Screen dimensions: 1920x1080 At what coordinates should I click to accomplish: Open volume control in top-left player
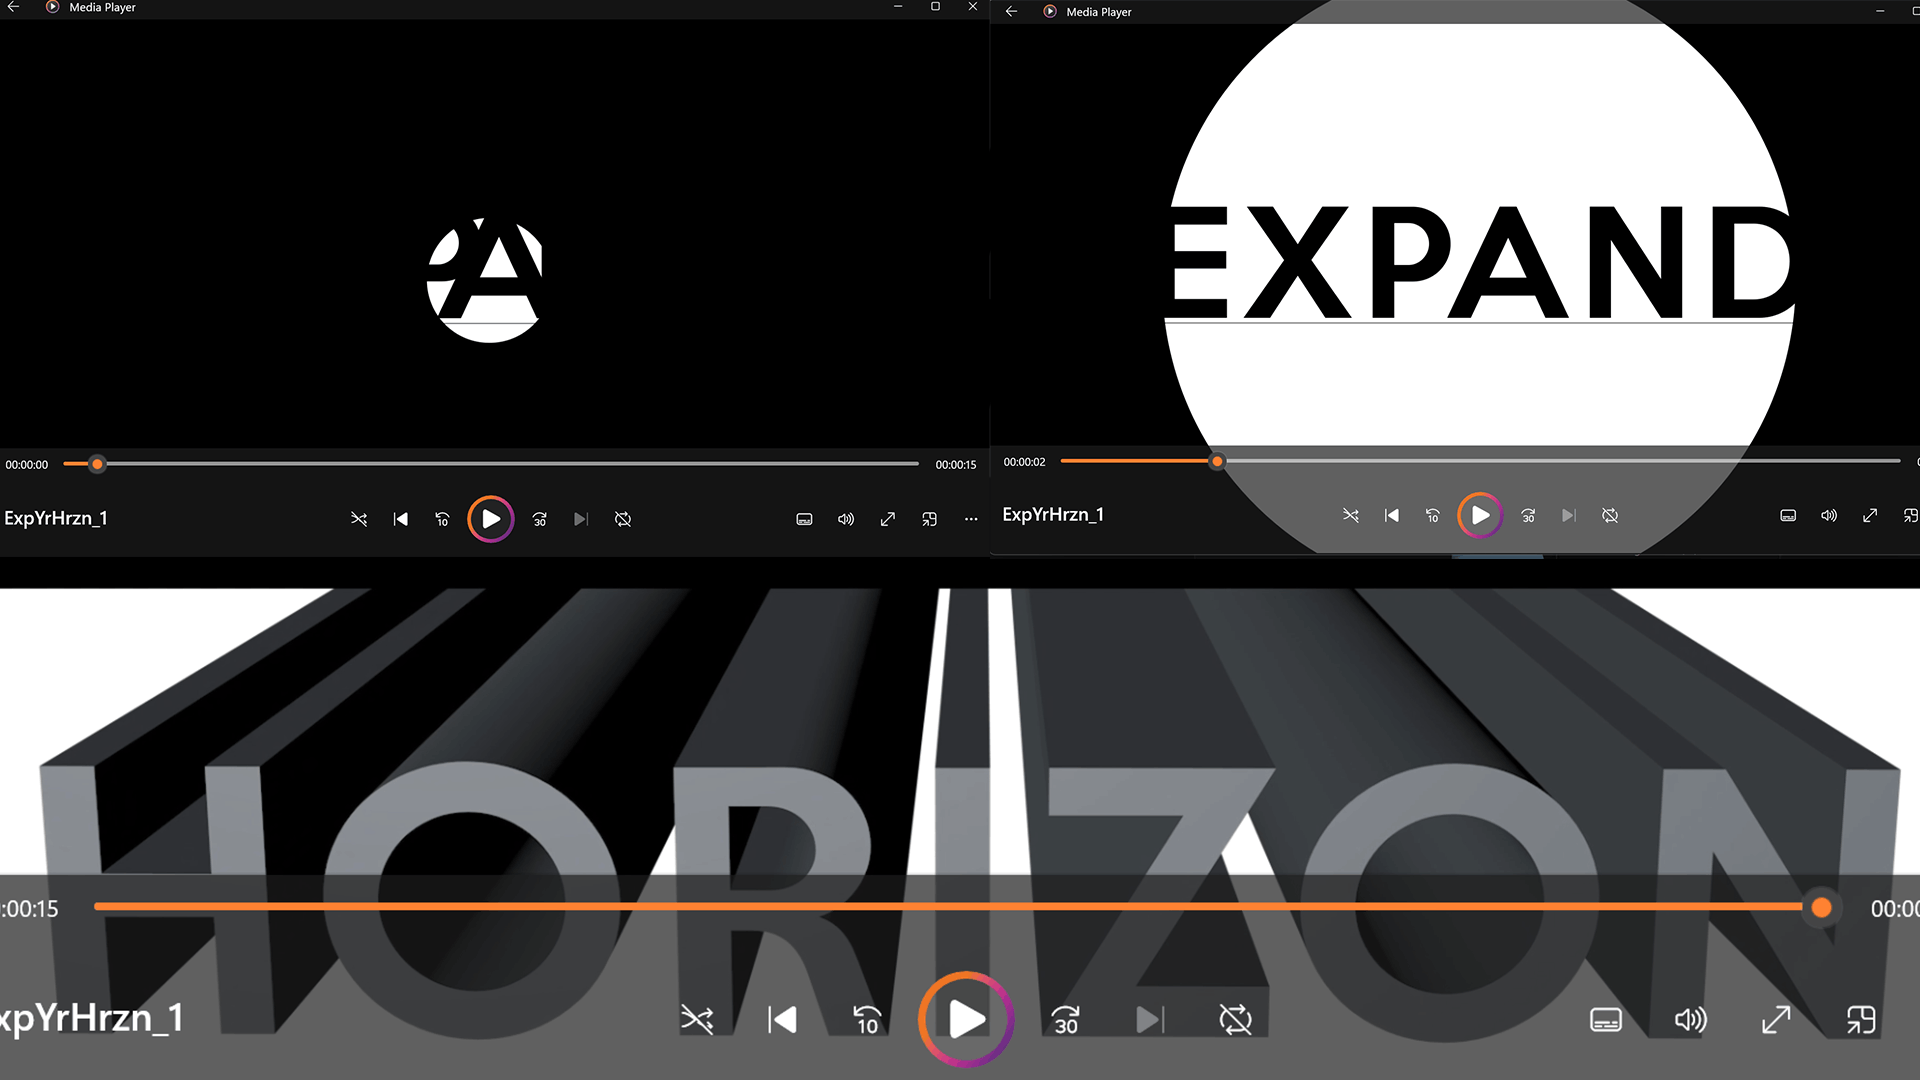click(846, 519)
